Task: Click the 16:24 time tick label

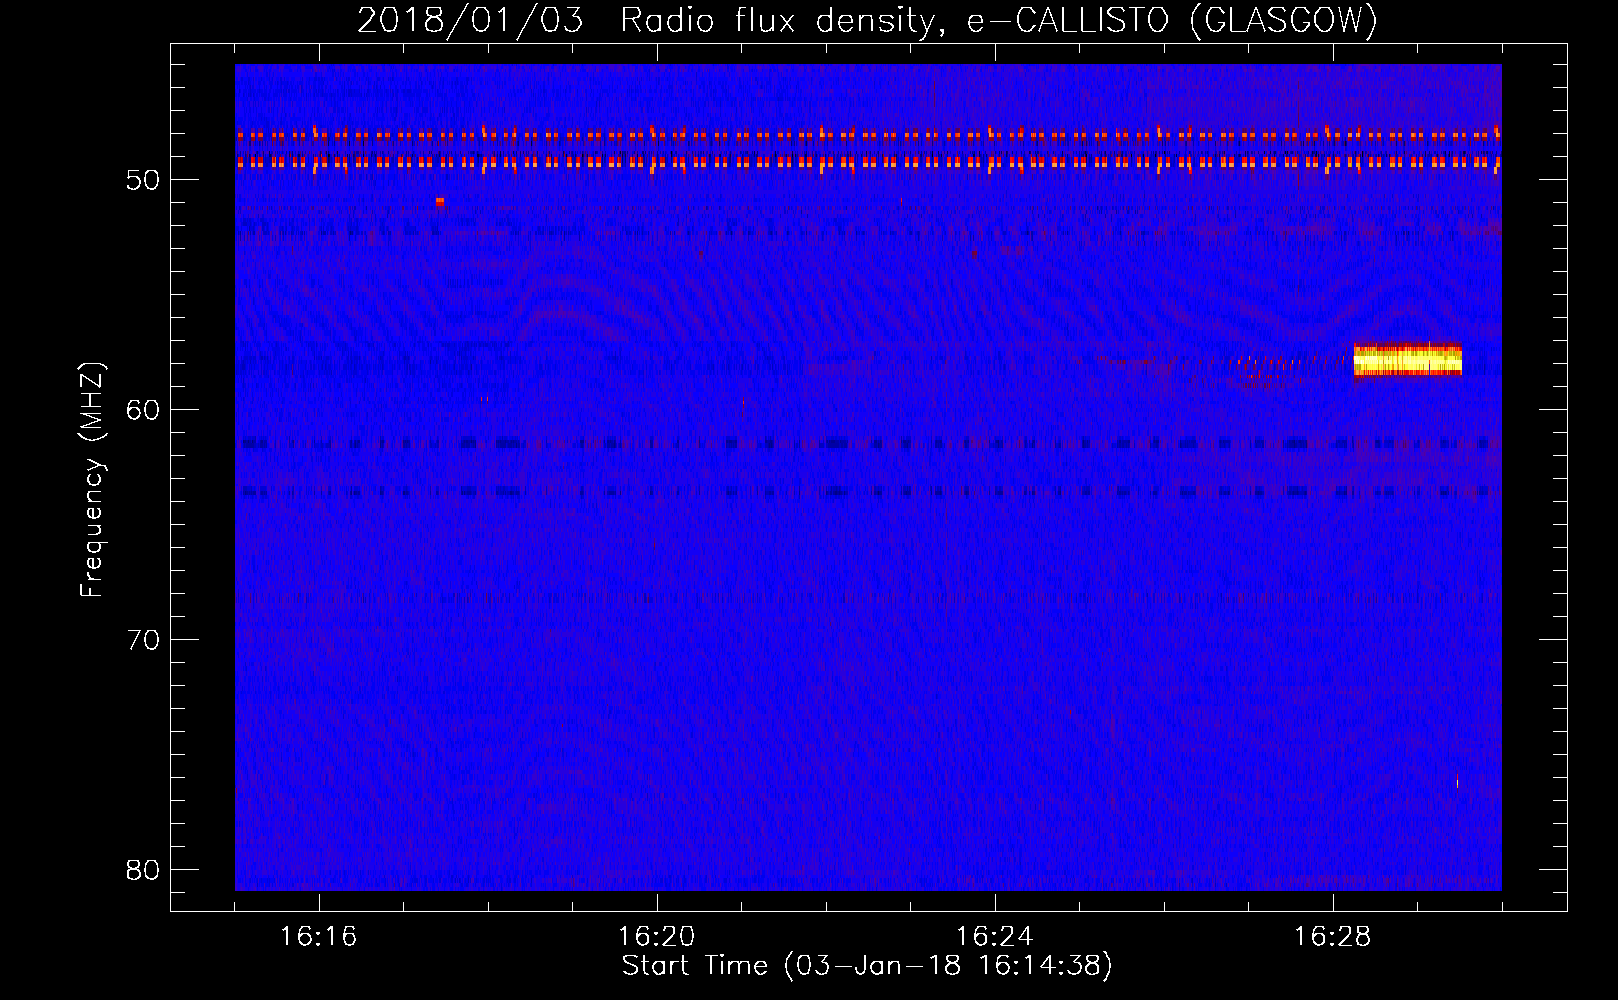Action: [994, 937]
